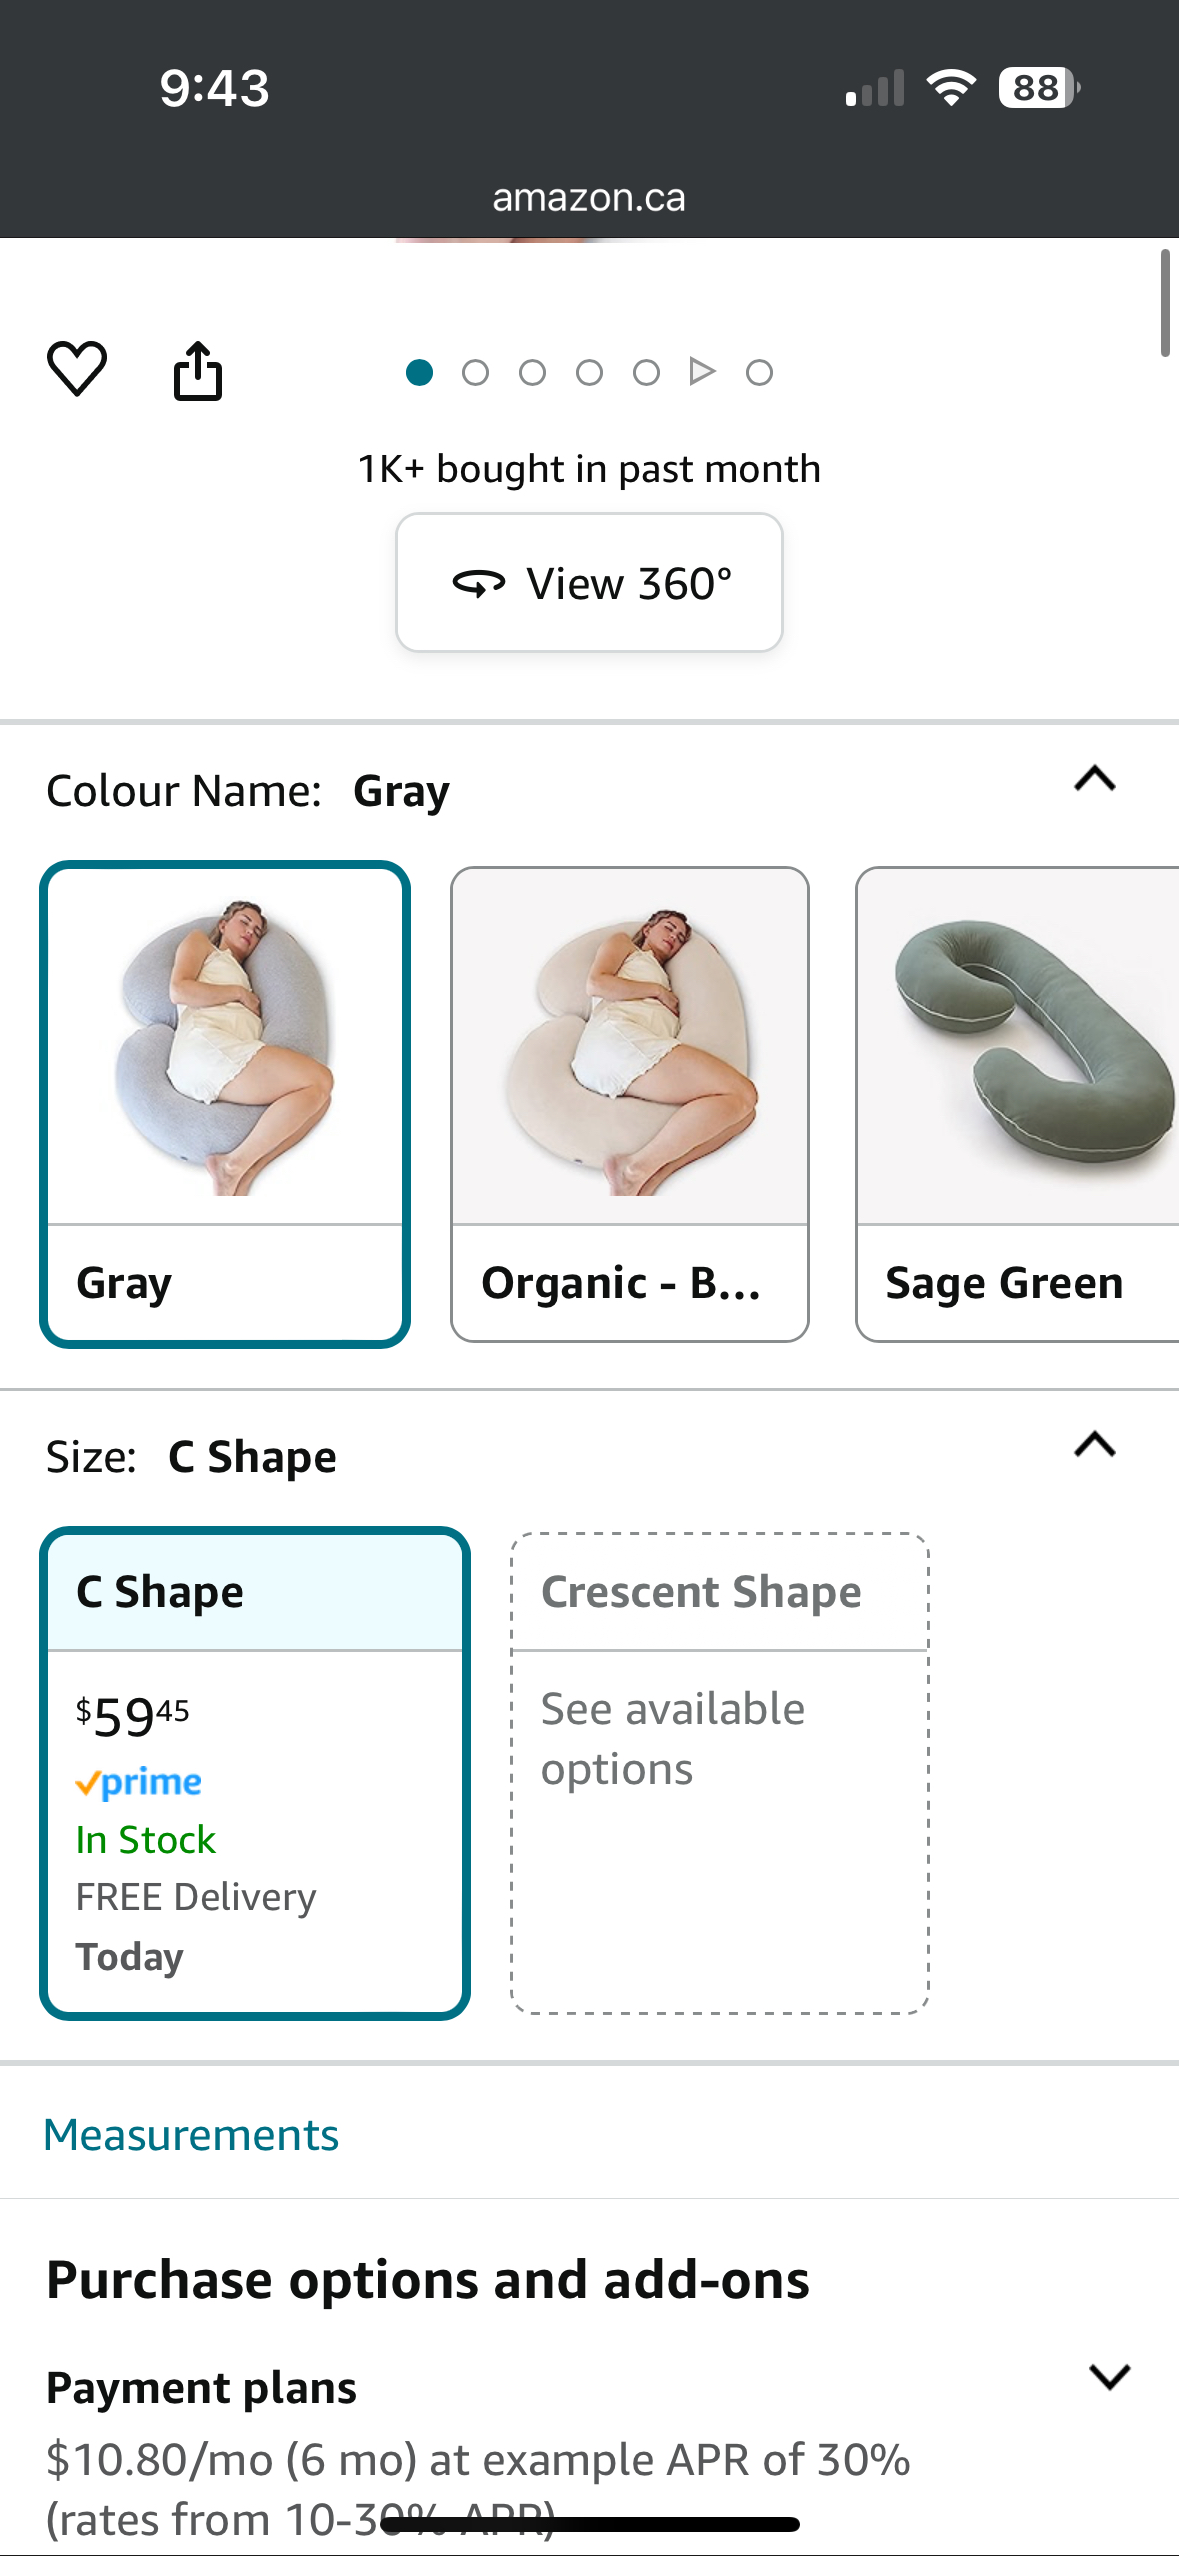Choose the Crescent Shape size option
This screenshot has width=1179, height=2556.
point(720,1772)
